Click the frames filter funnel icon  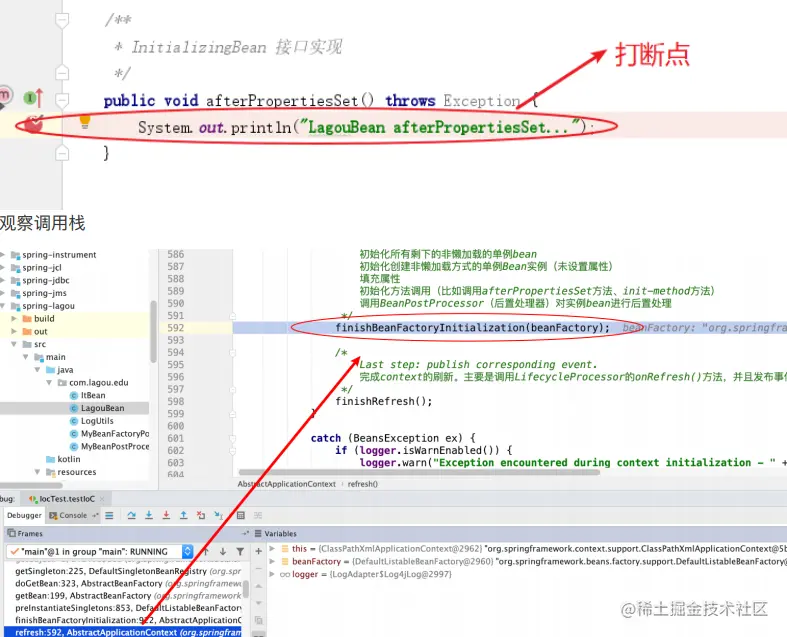click(240, 552)
